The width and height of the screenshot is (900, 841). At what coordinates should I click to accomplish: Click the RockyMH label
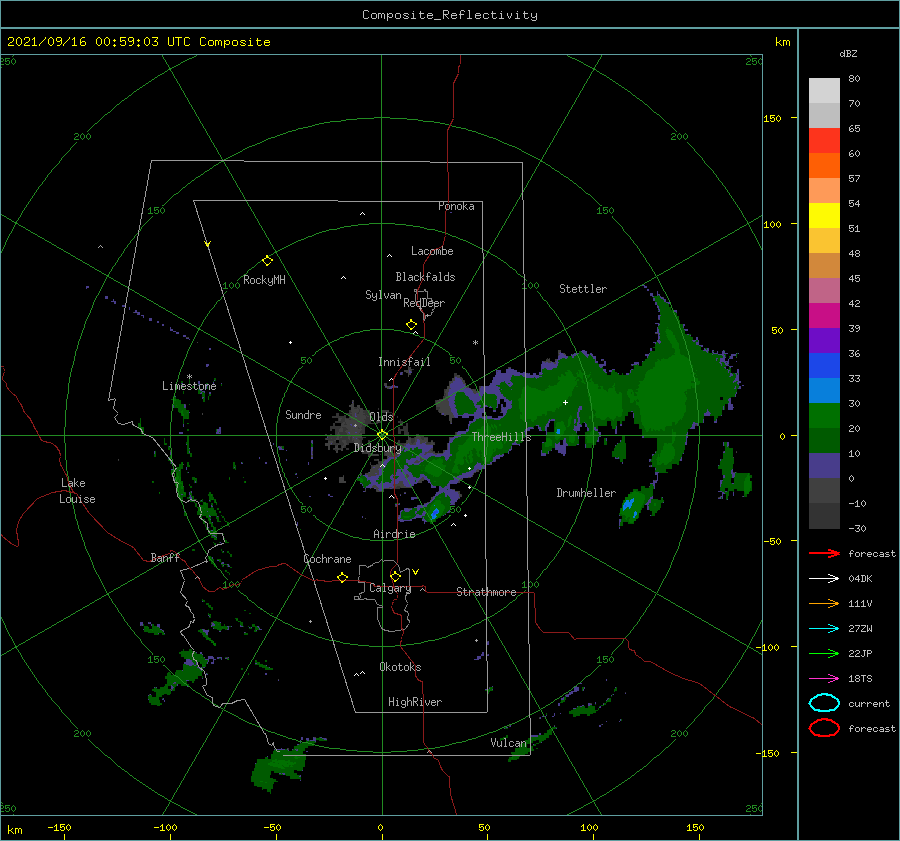click(264, 280)
